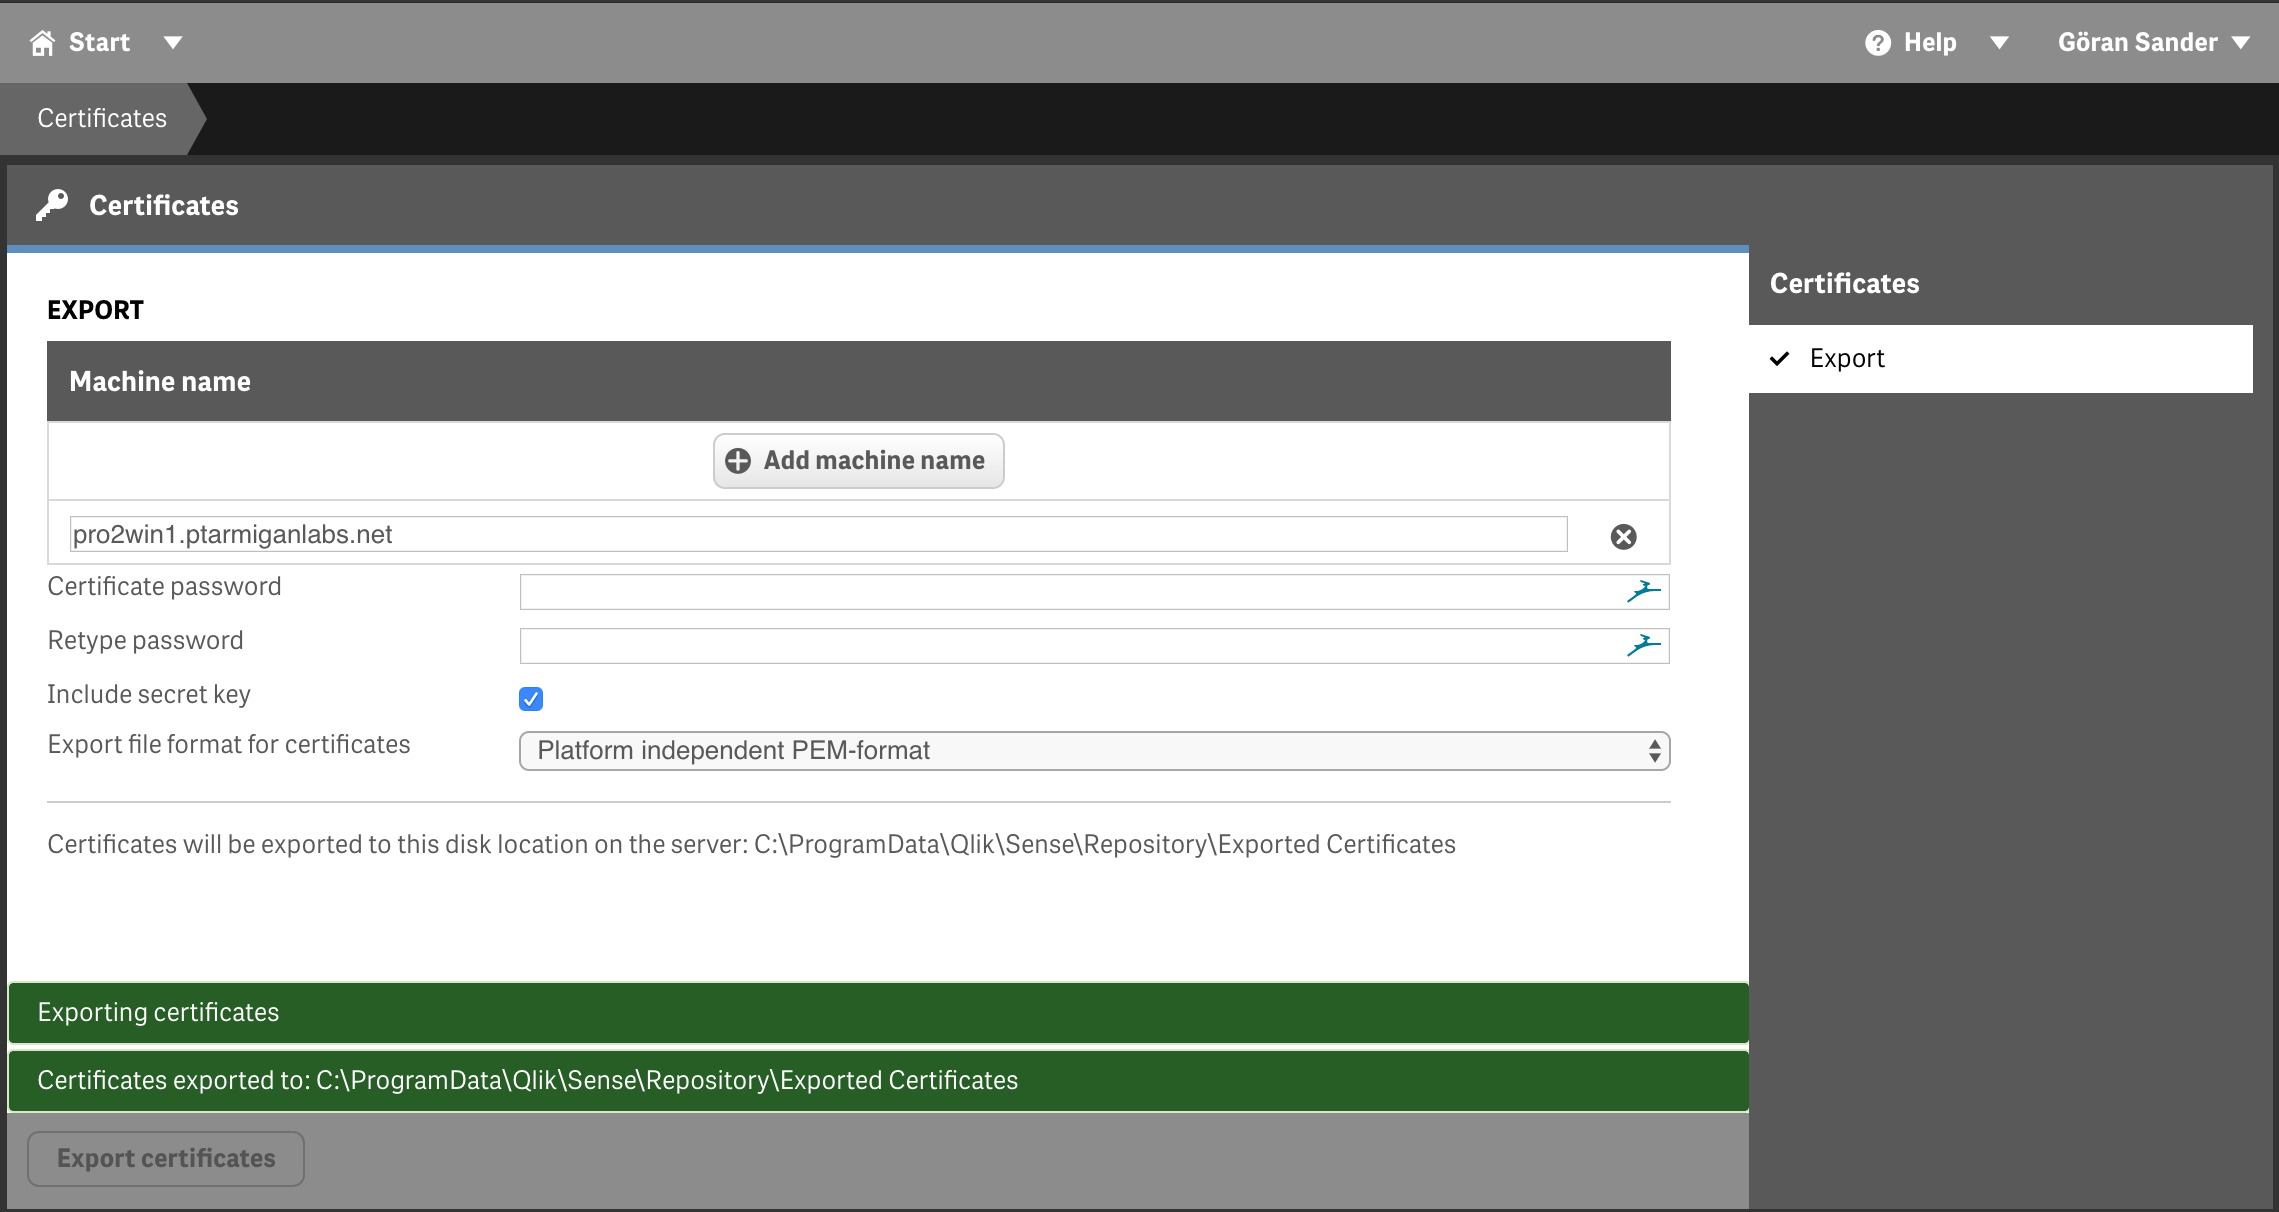Select the Certificates breadcrumb tab
This screenshot has width=2279, height=1212.
[101, 118]
